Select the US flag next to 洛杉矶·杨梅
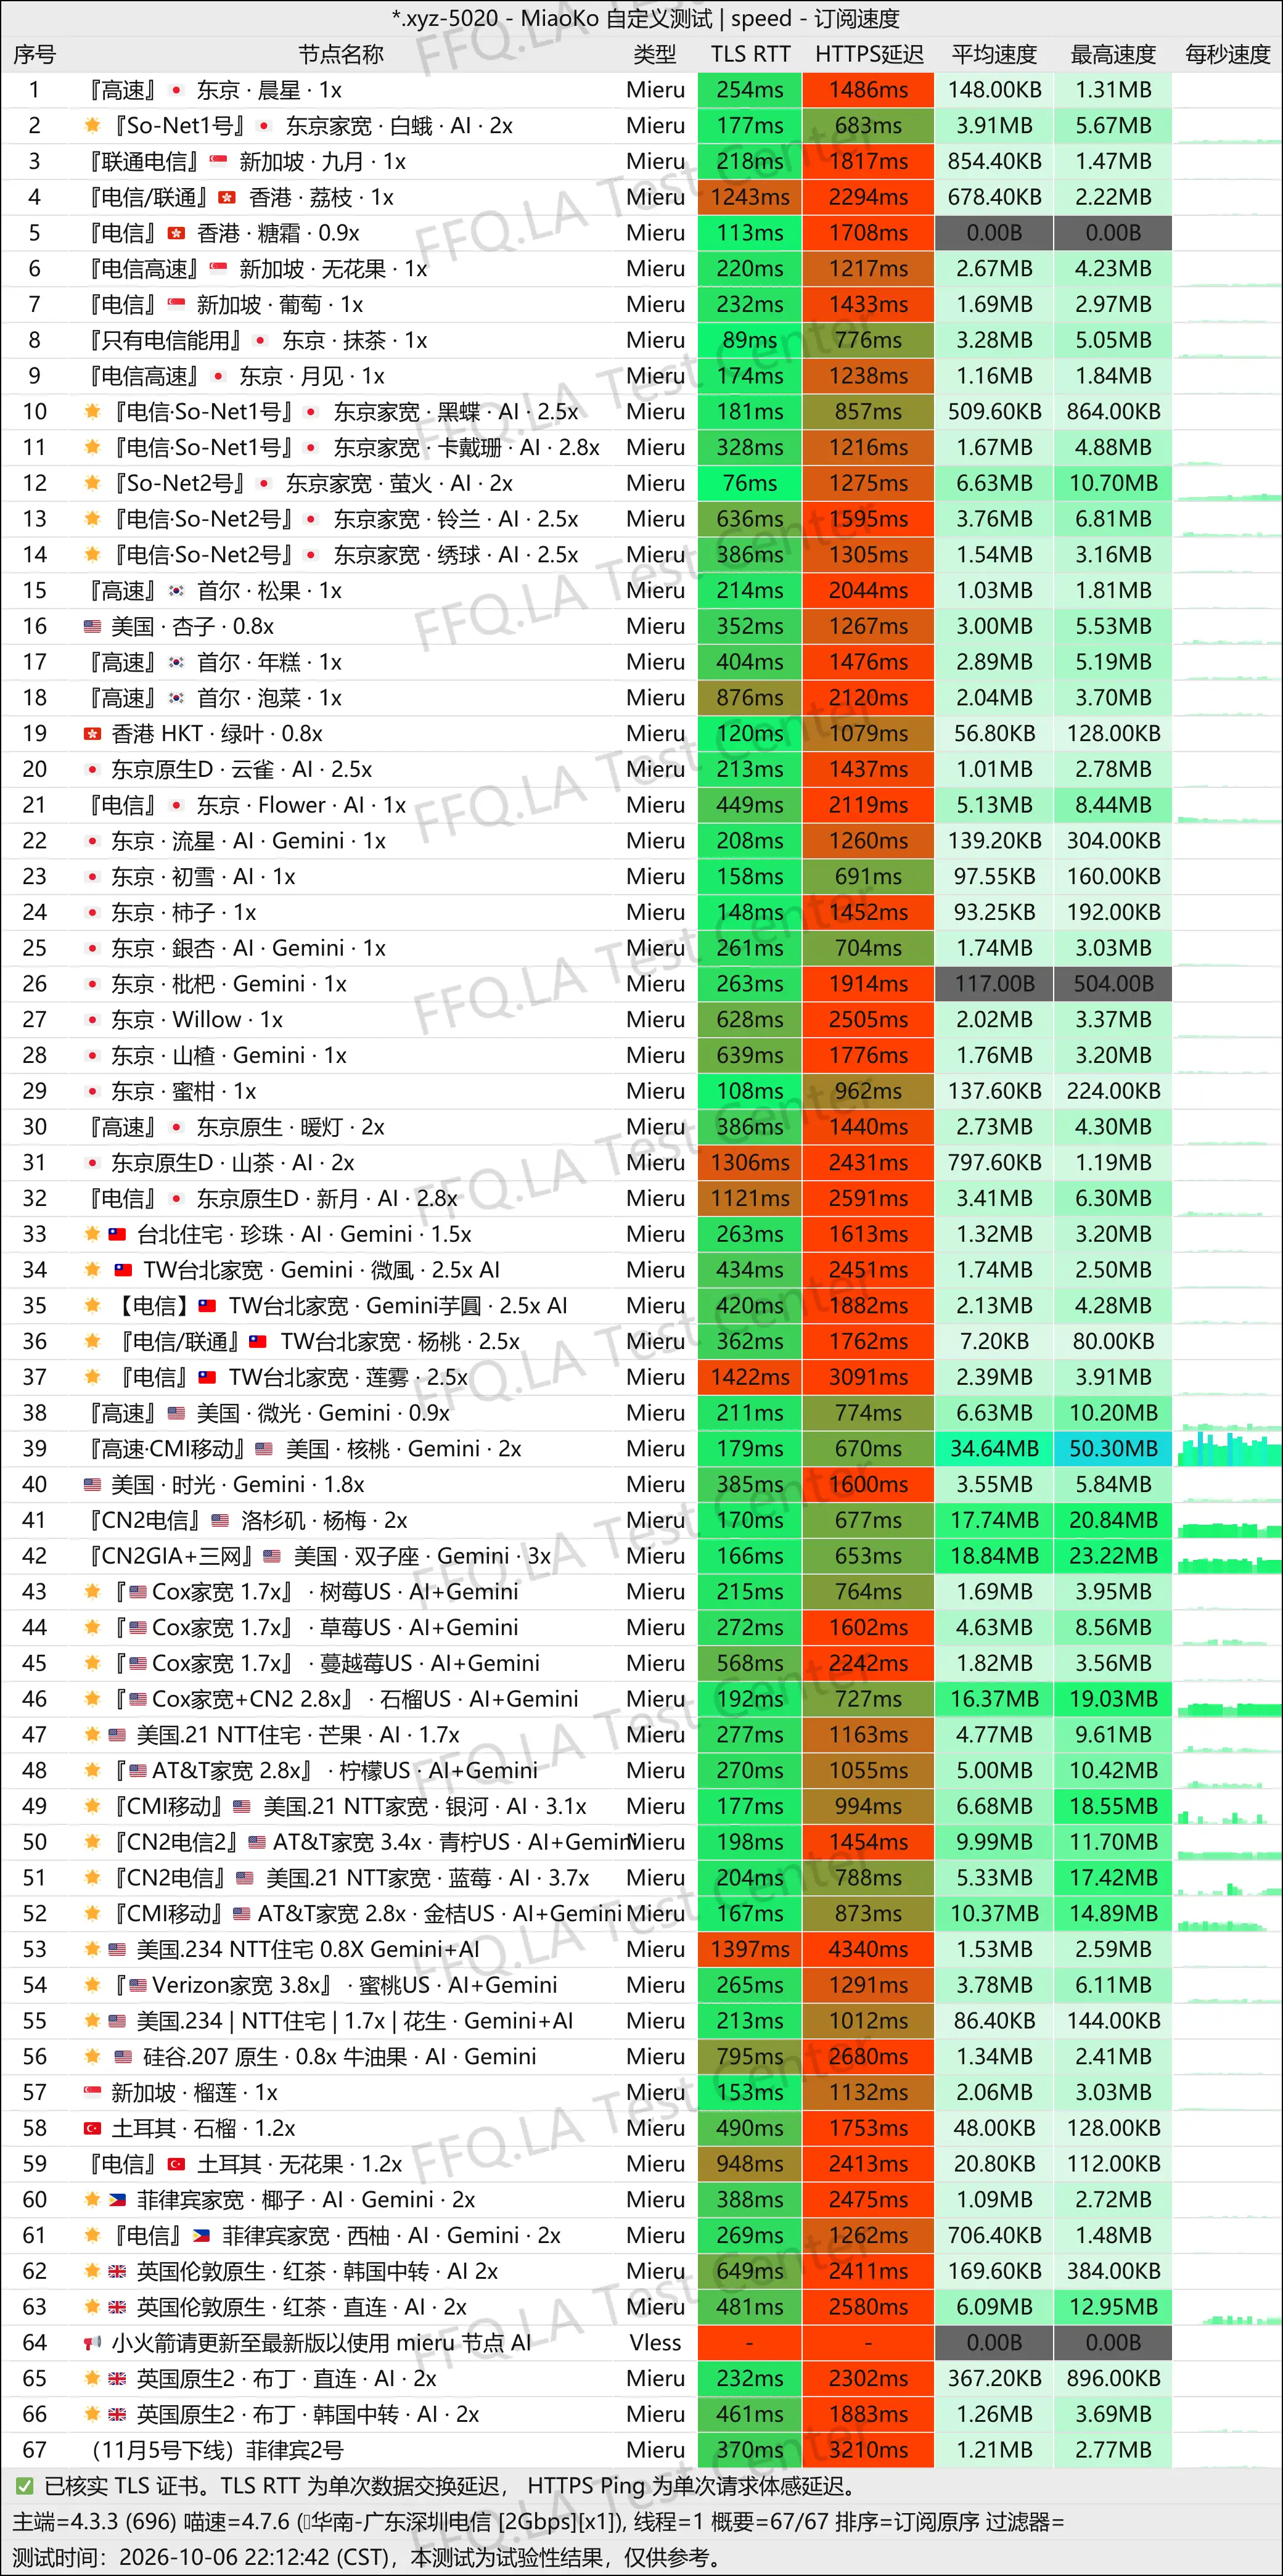 pyautogui.click(x=220, y=1521)
